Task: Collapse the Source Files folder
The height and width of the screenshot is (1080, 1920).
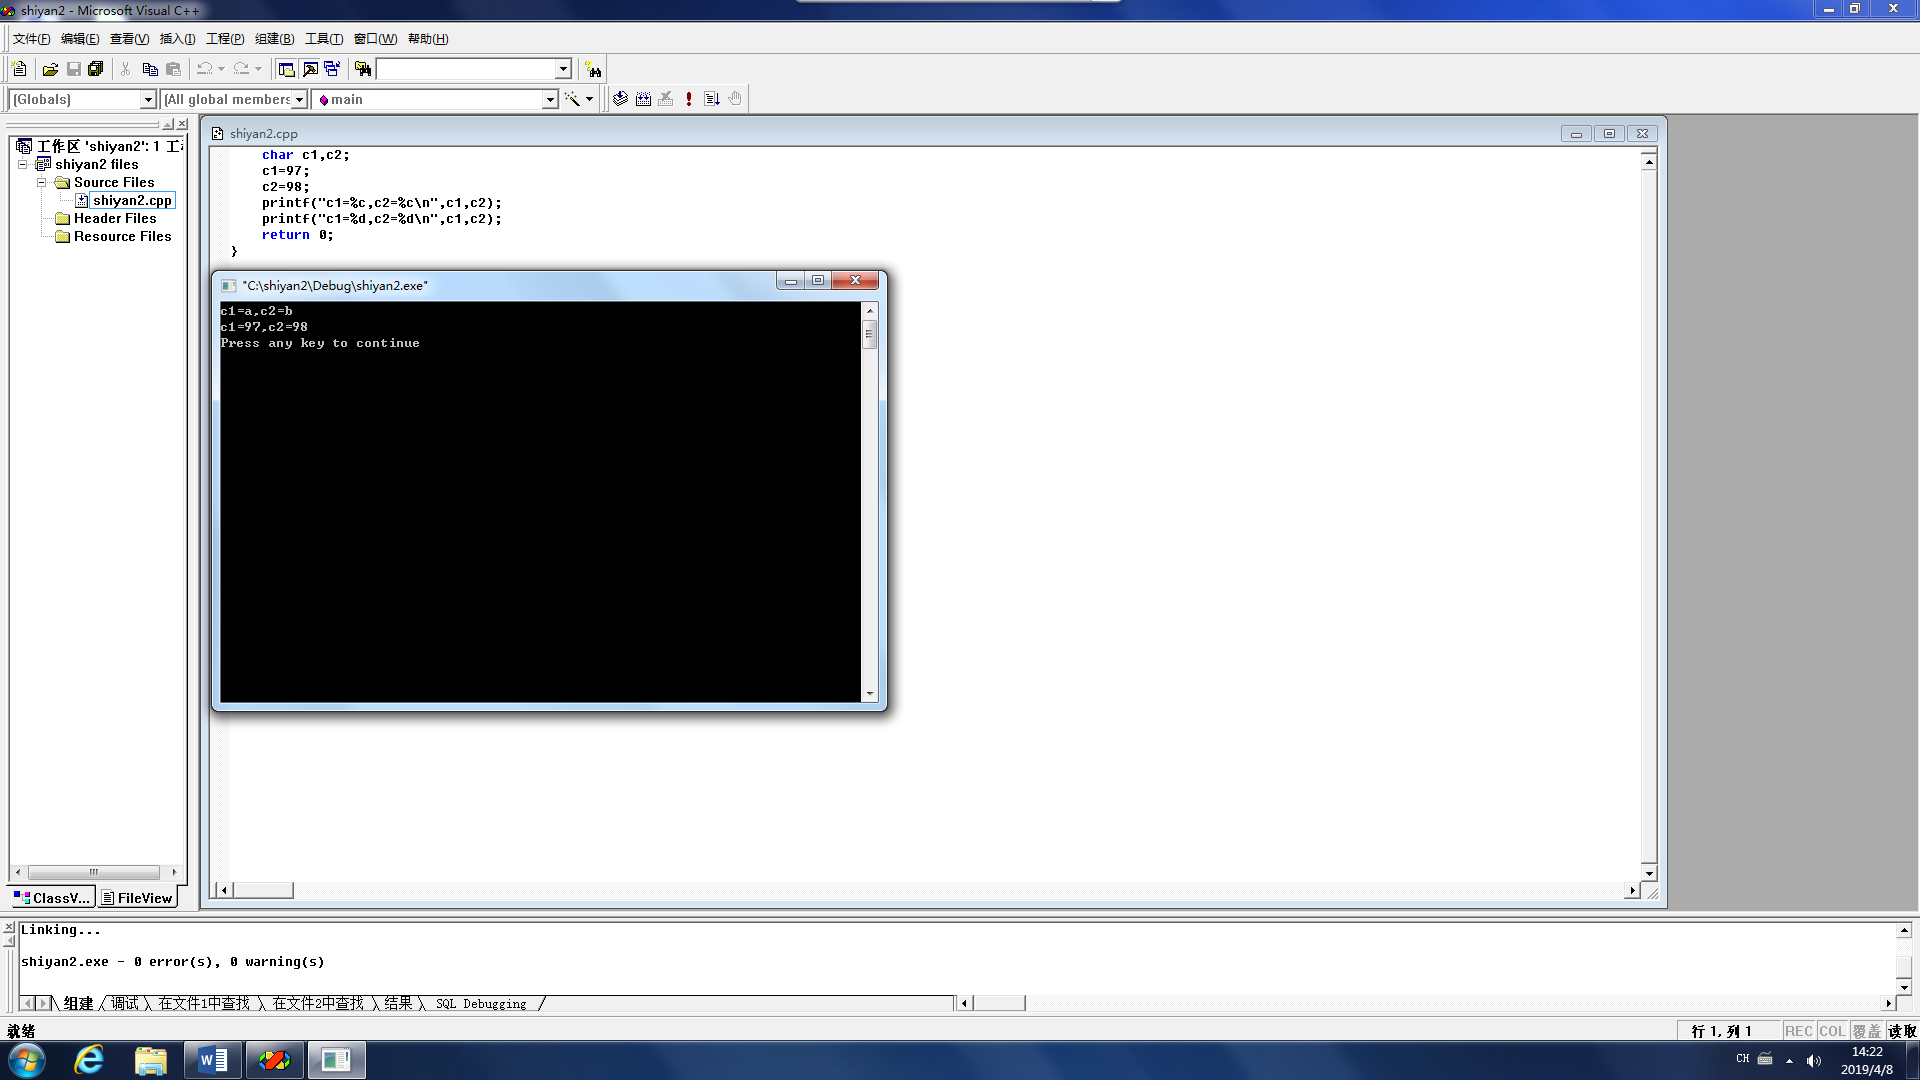Action: [x=41, y=182]
